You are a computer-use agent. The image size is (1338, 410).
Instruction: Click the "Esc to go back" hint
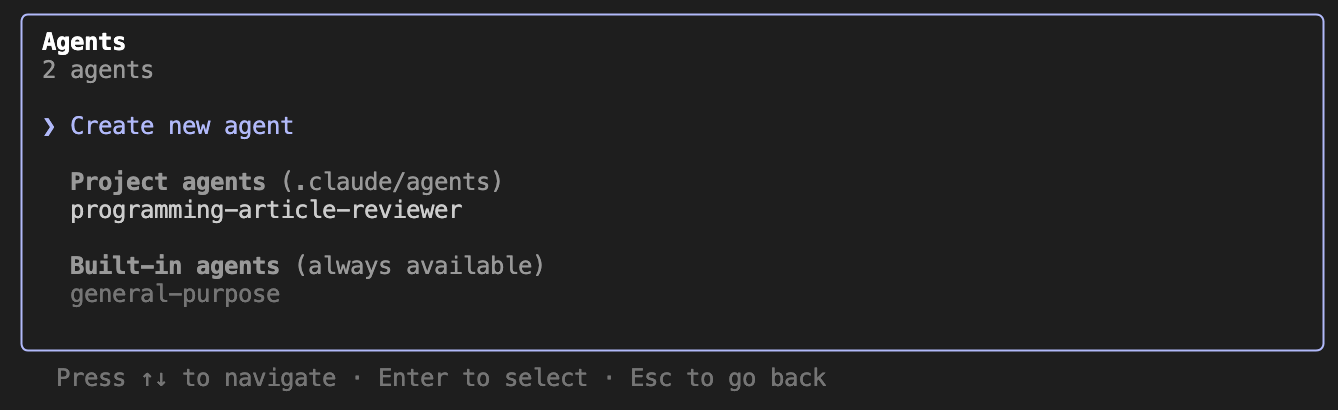click(x=728, y=378)
